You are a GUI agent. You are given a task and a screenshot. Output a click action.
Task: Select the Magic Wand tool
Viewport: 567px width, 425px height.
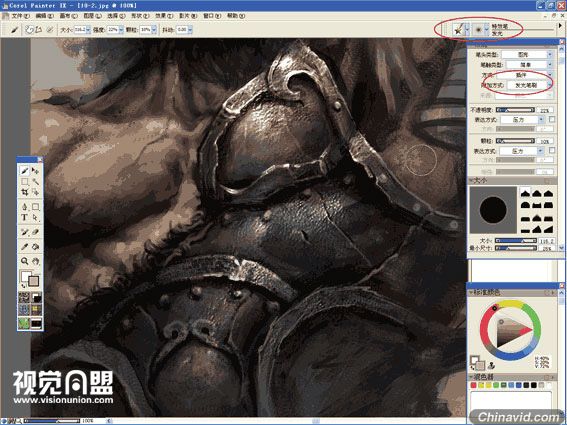(x=35, y=181)
